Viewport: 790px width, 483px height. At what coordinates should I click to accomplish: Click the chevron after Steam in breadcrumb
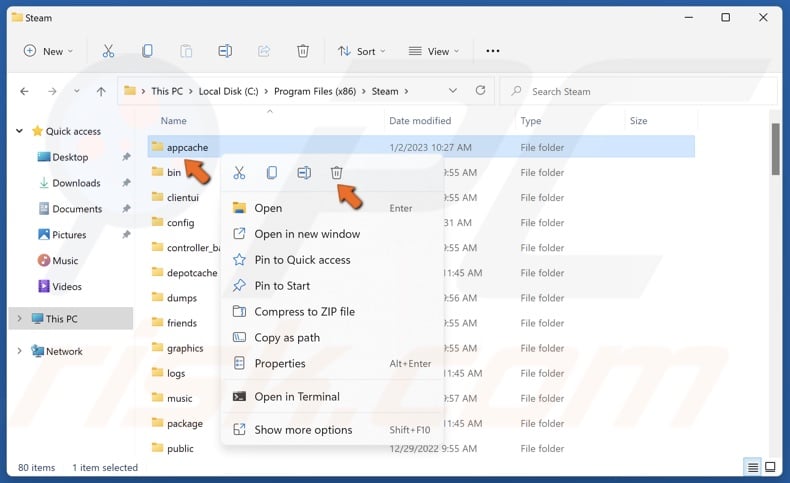click(x=406, y=91)
